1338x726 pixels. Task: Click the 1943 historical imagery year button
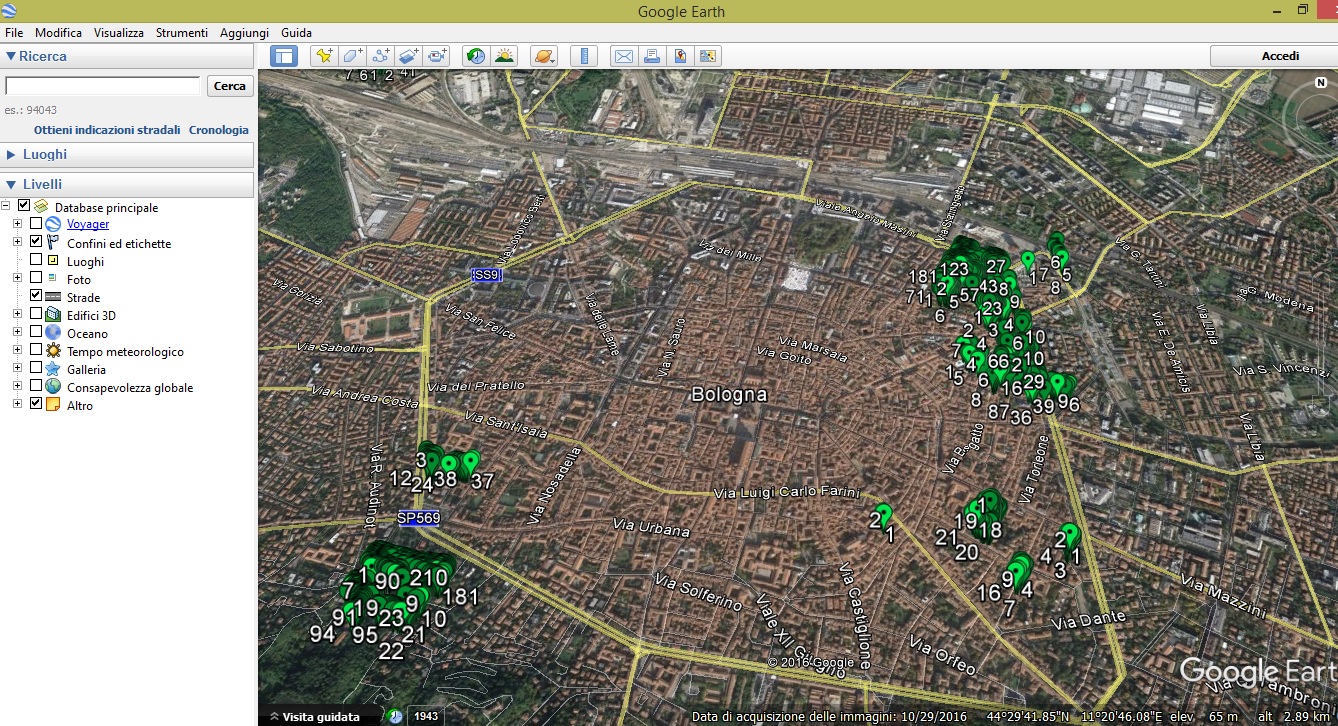(427, 716)
